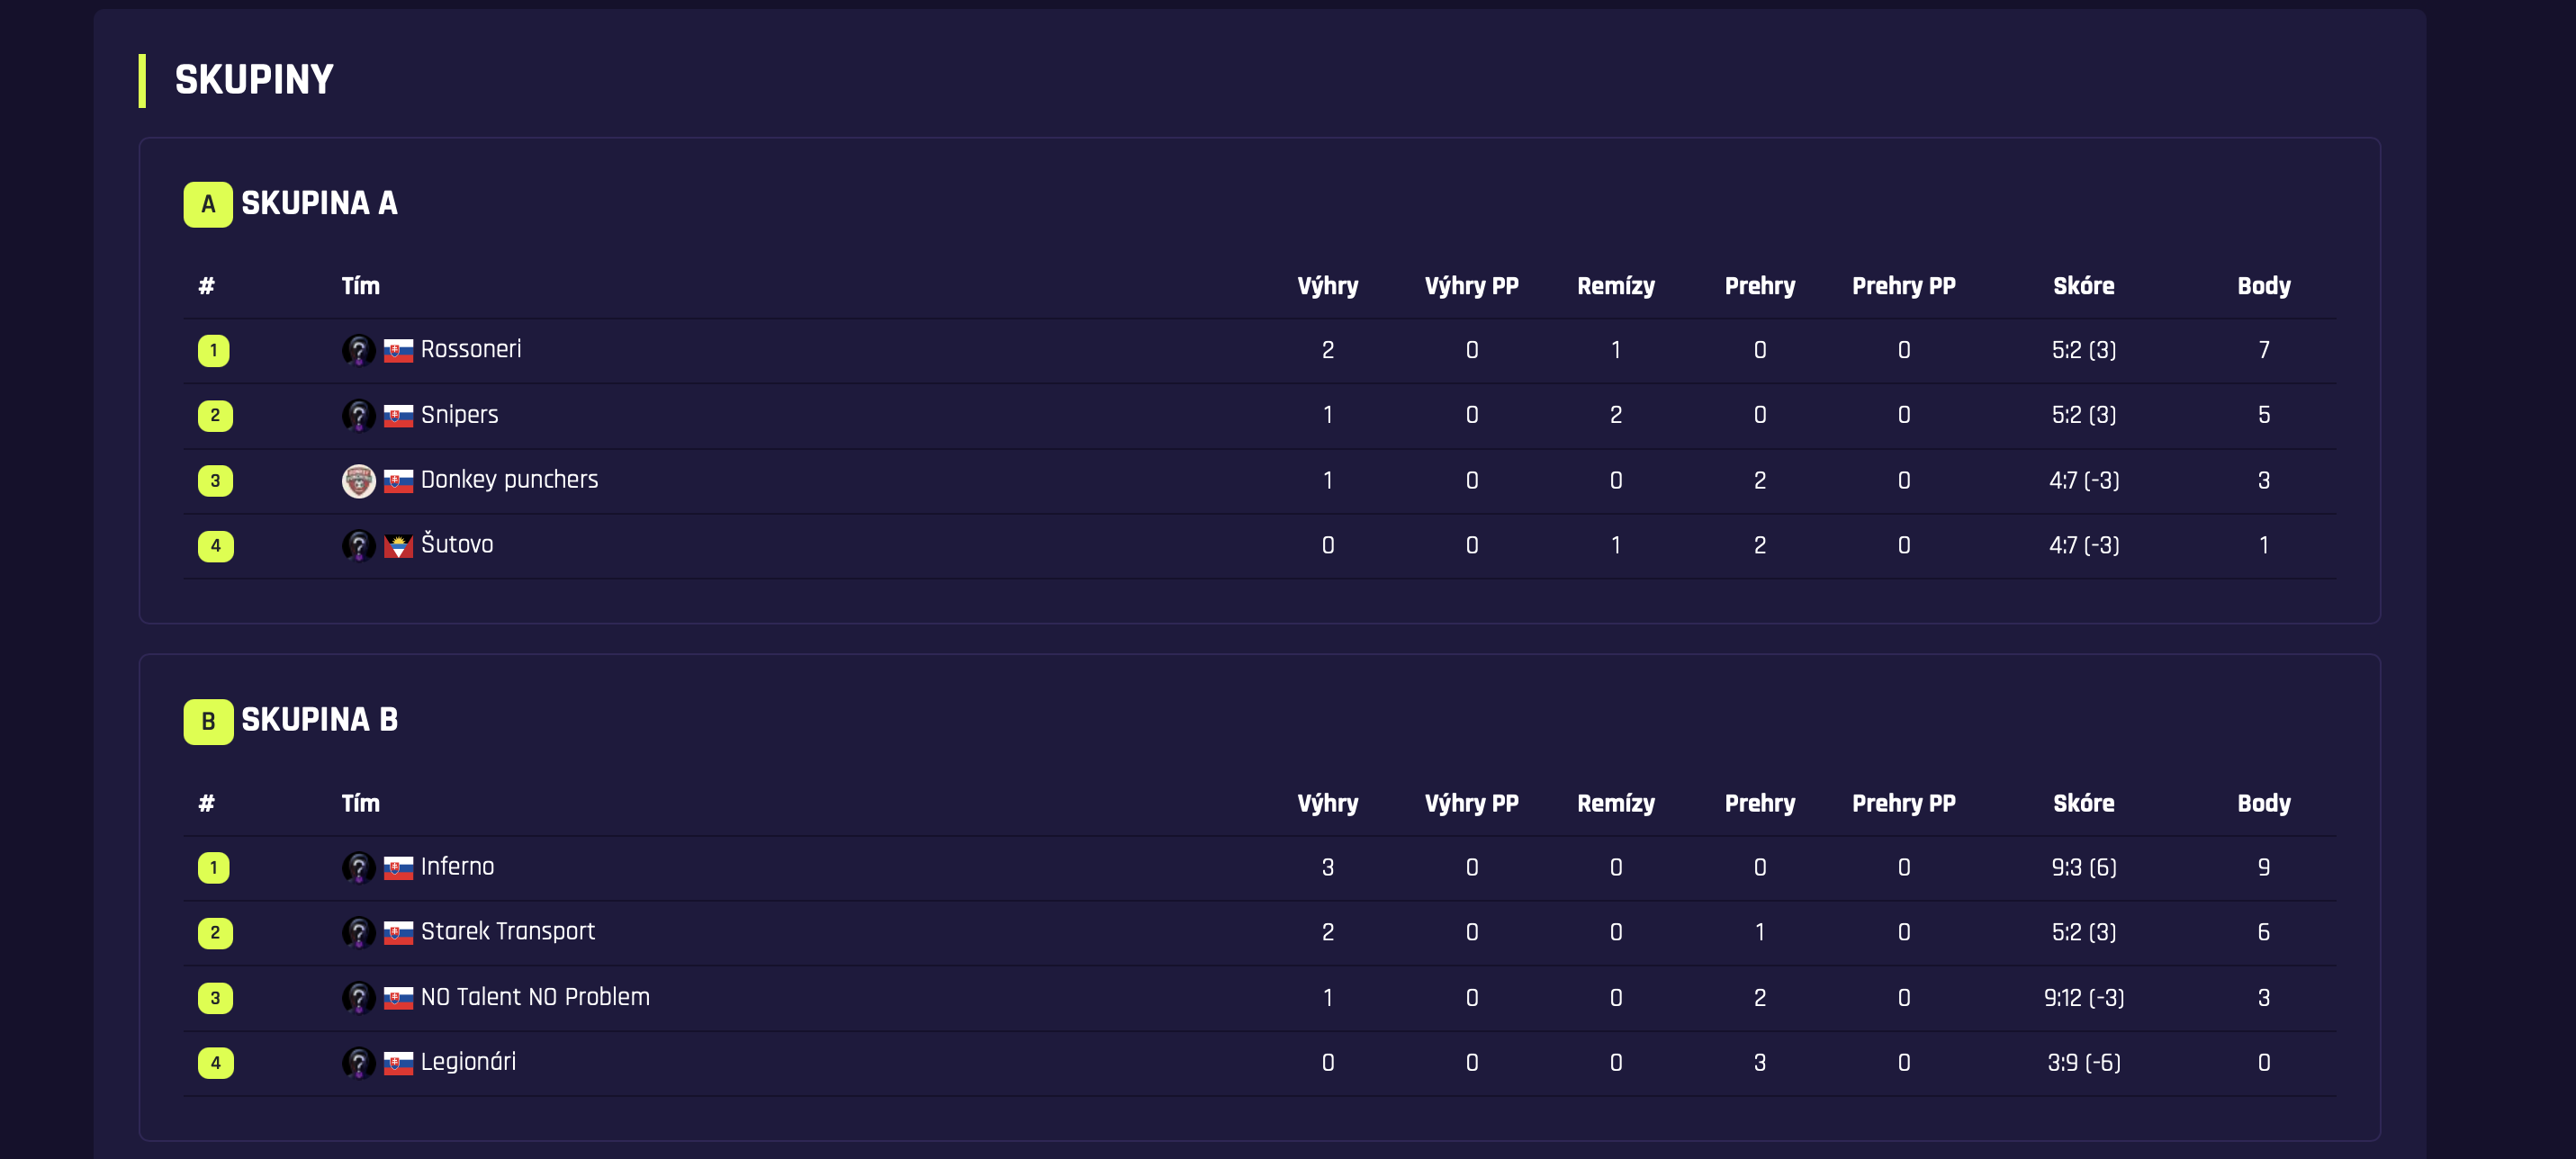Open the Rossoneri team link
The height and width of the screenshot is (1159, 2576).
click(x=470, y=350)
